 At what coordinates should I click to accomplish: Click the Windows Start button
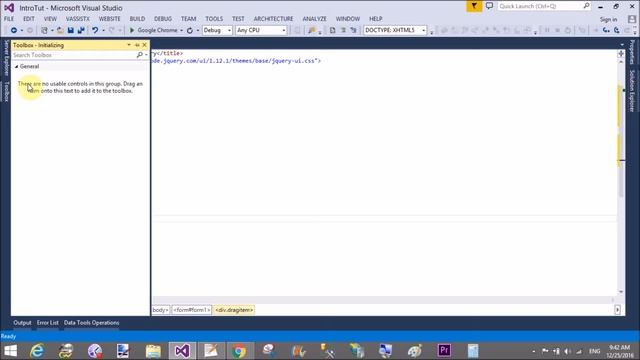click(10, 351)
